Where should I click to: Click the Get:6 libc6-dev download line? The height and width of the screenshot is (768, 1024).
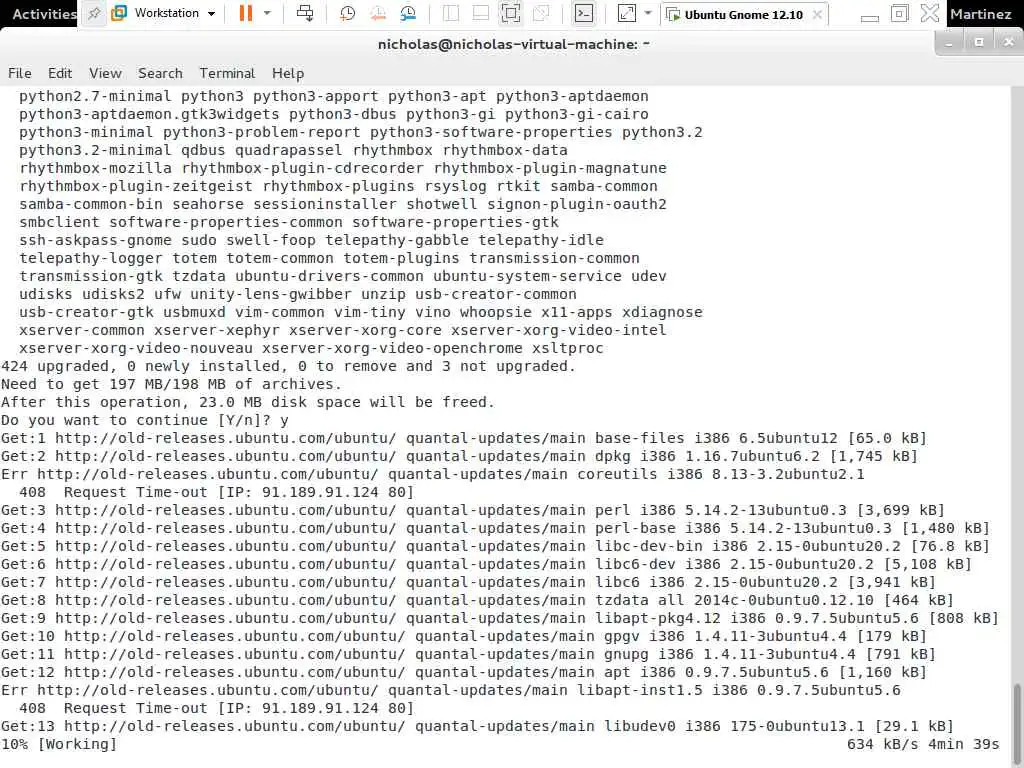coord(486,564)
